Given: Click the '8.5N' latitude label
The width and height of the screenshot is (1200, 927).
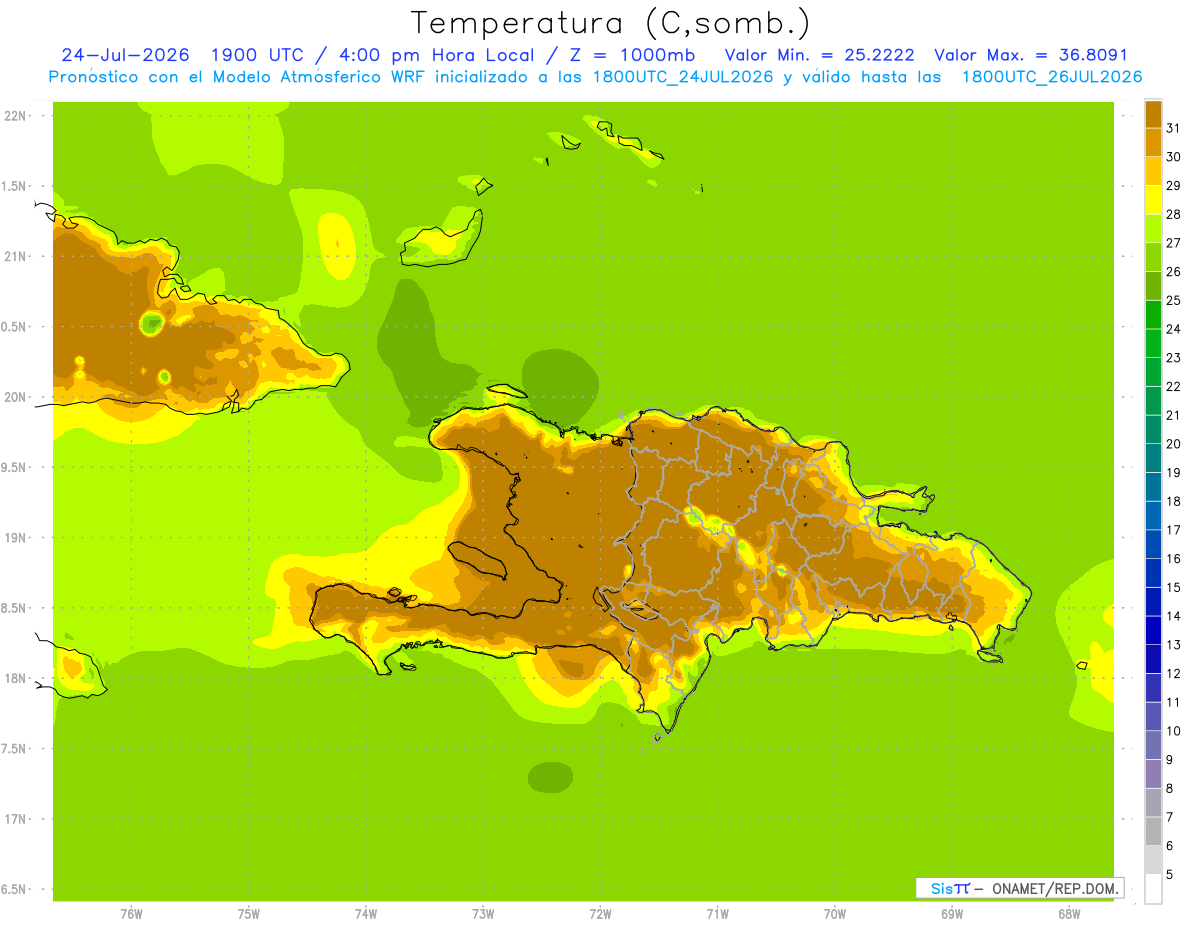Looking at the screenshot, I should [x=14, y=608].
